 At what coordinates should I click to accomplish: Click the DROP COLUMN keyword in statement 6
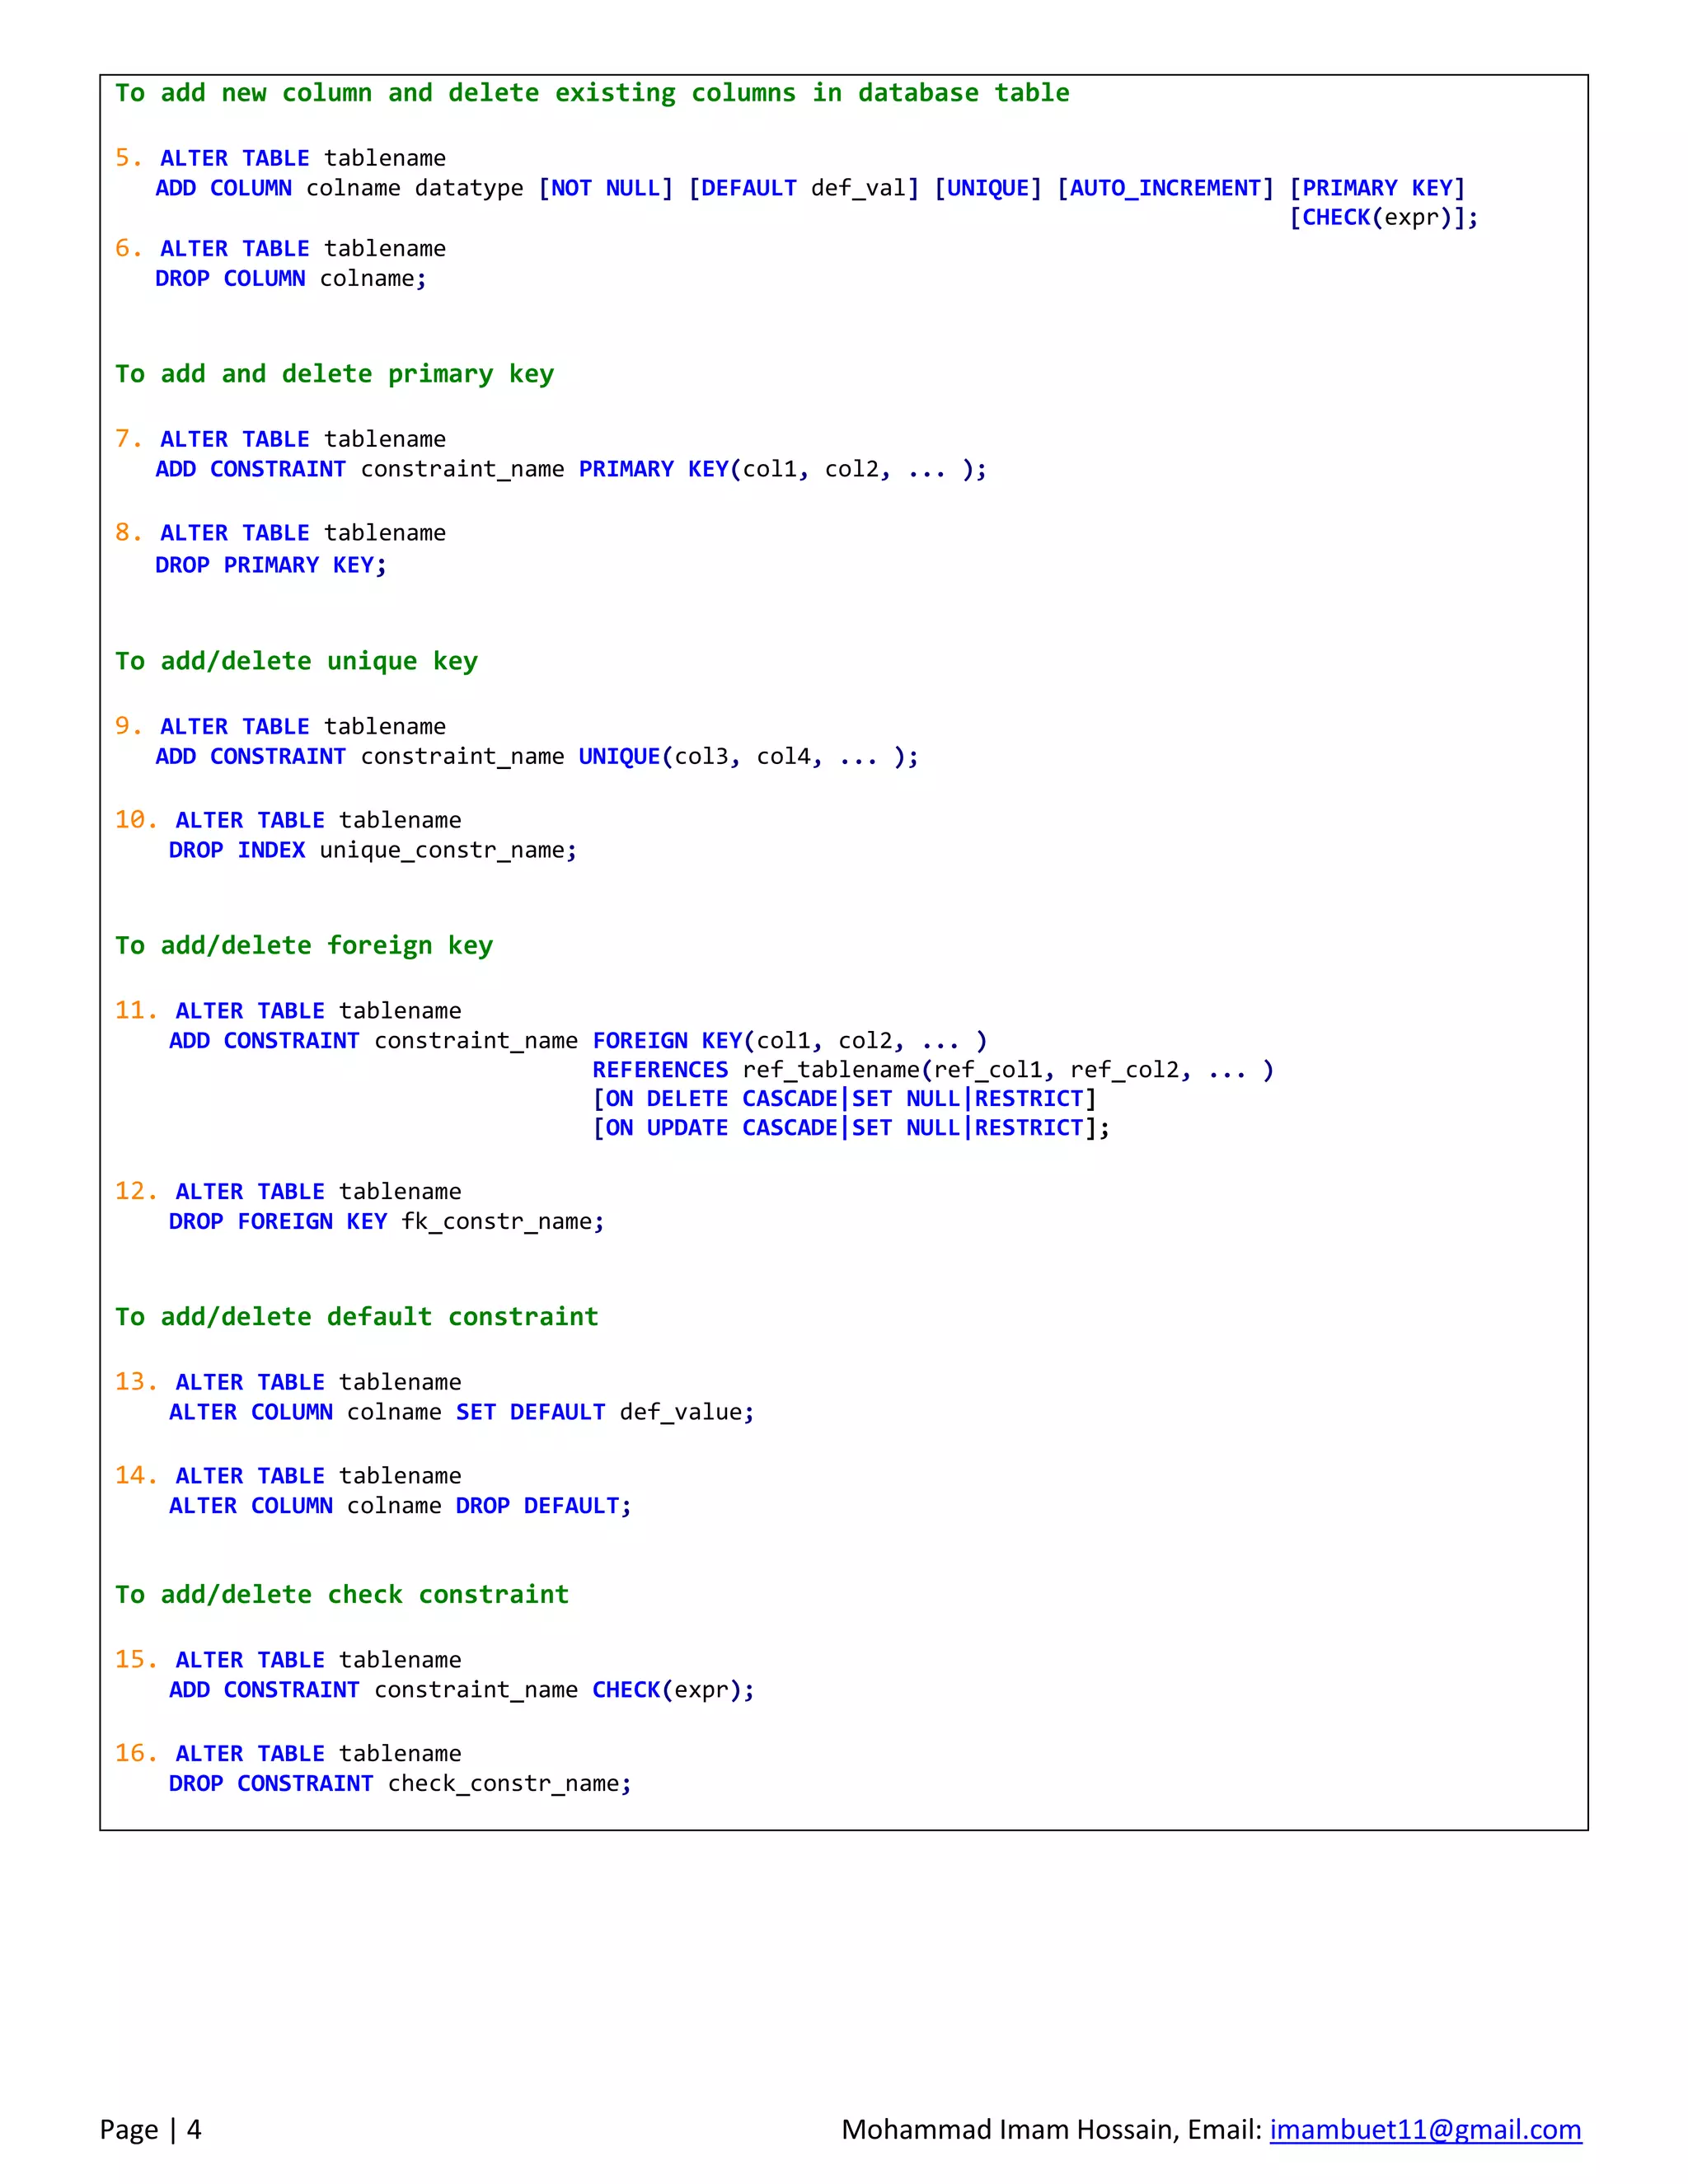click(x=230, y=278)
